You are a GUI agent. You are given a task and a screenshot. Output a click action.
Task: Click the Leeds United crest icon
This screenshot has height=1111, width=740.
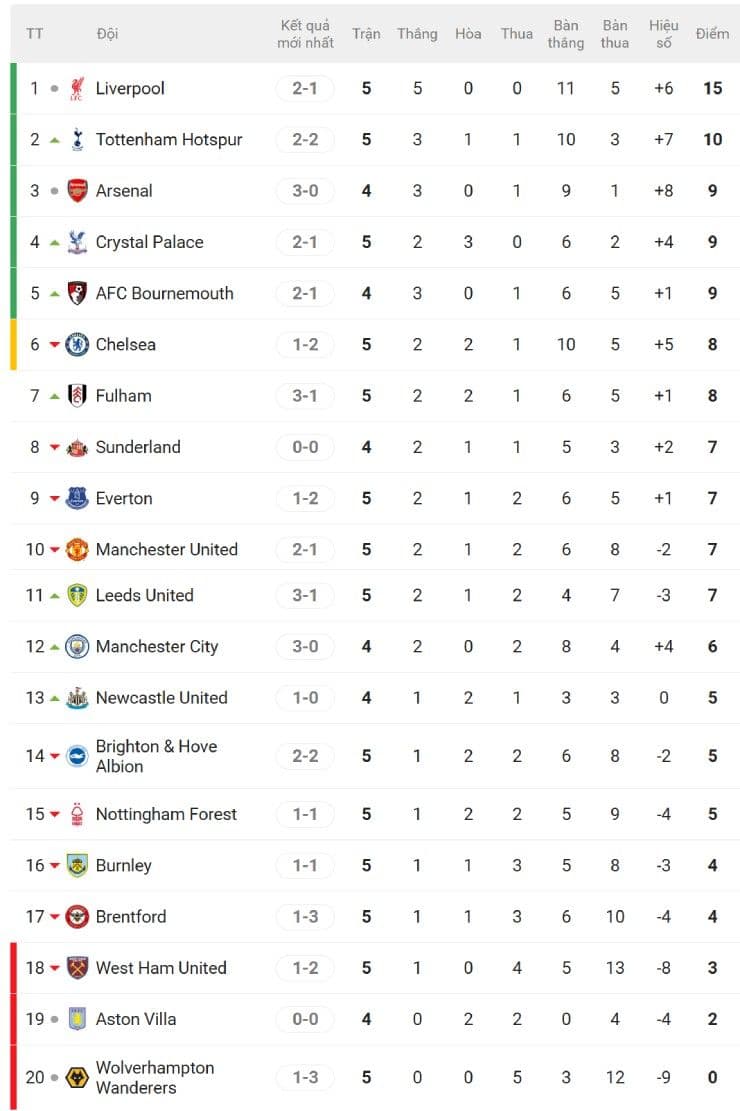point(77,596)
